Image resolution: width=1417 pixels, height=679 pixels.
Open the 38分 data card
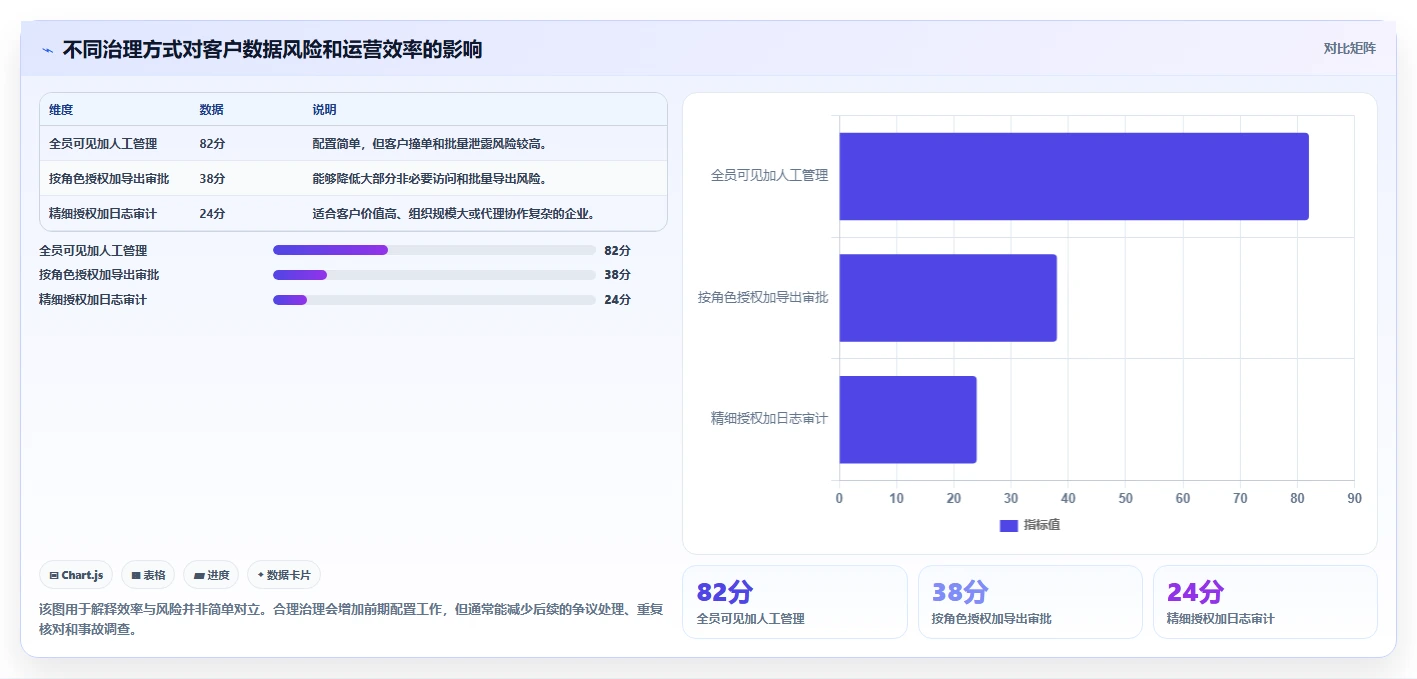(1030, 601)
